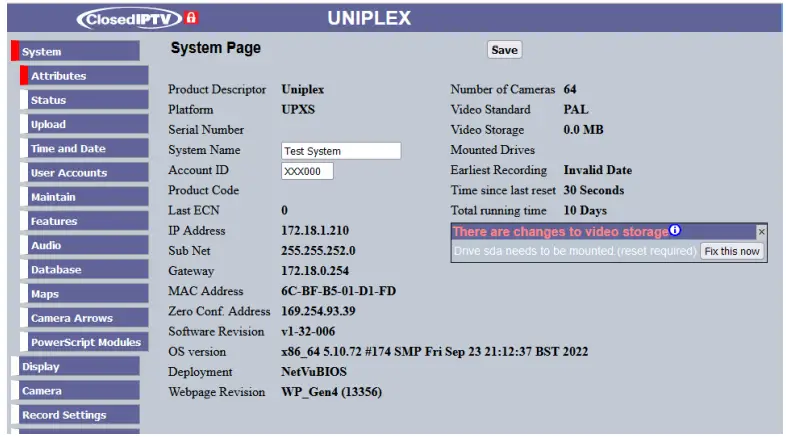The image size is (786, 437).
Task: Click the Zero Conf address 169.254.93.39
Action: 318,311
